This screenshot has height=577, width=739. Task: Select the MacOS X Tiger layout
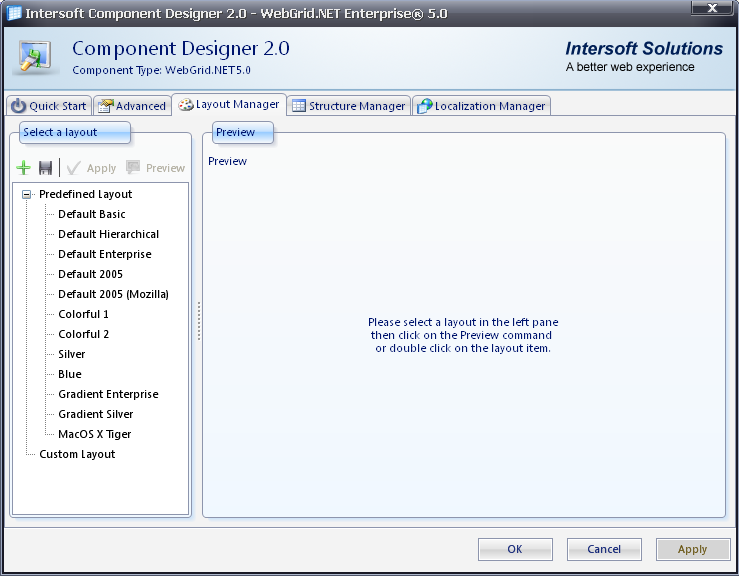95,435
